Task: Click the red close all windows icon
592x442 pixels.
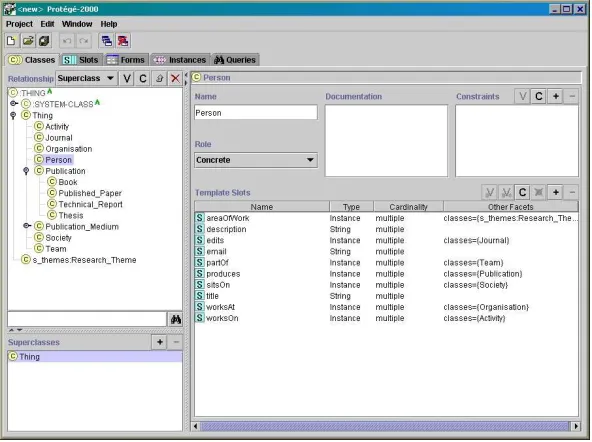Action: tap(123, 41)
